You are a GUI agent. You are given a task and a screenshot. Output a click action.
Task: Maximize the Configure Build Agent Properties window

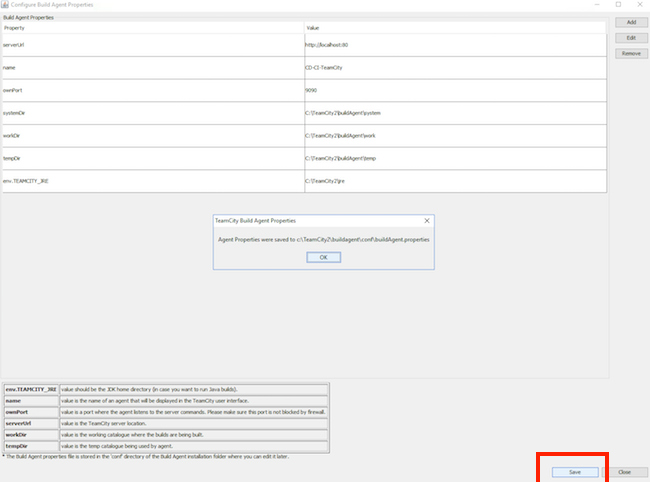(618, 5)
